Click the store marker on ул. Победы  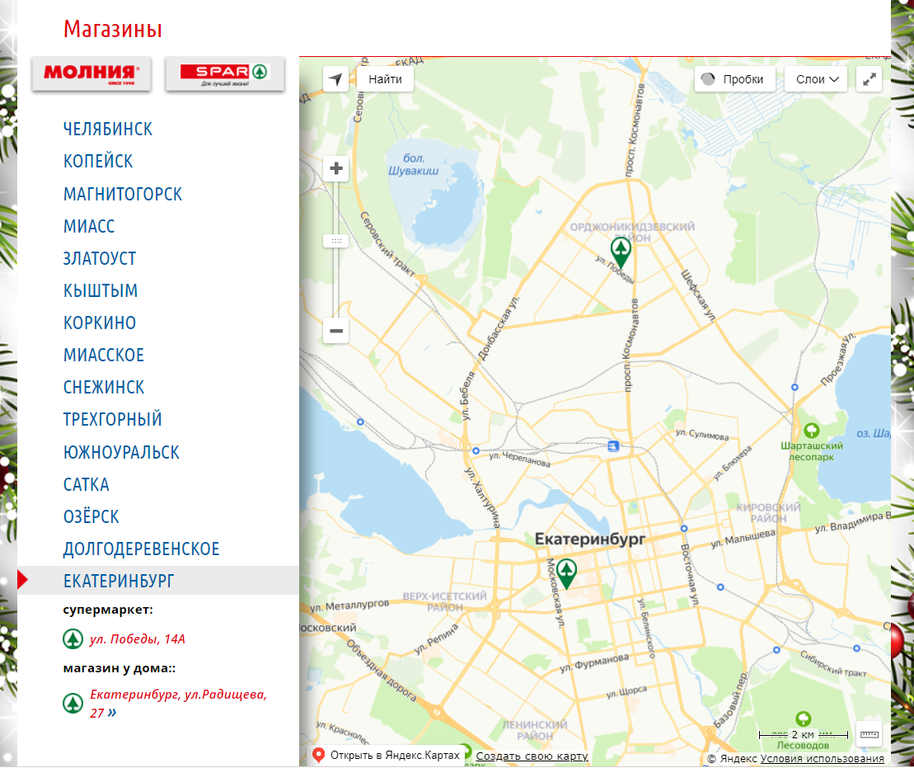620,251
